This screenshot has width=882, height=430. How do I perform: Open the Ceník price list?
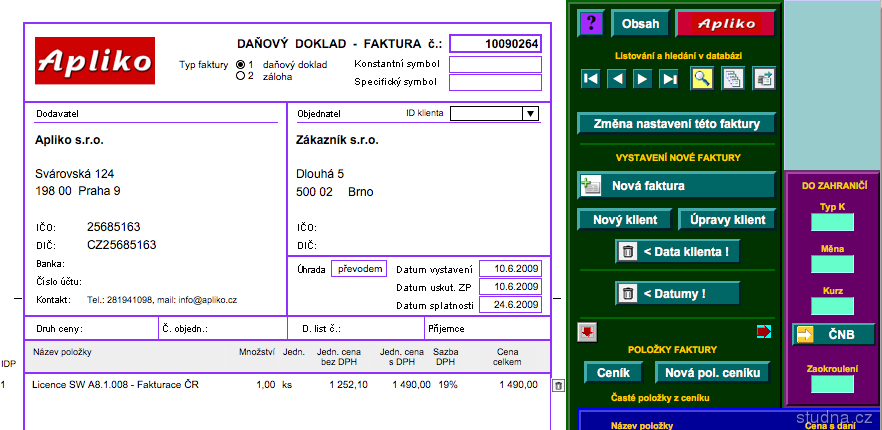click(x=613, y=373)
